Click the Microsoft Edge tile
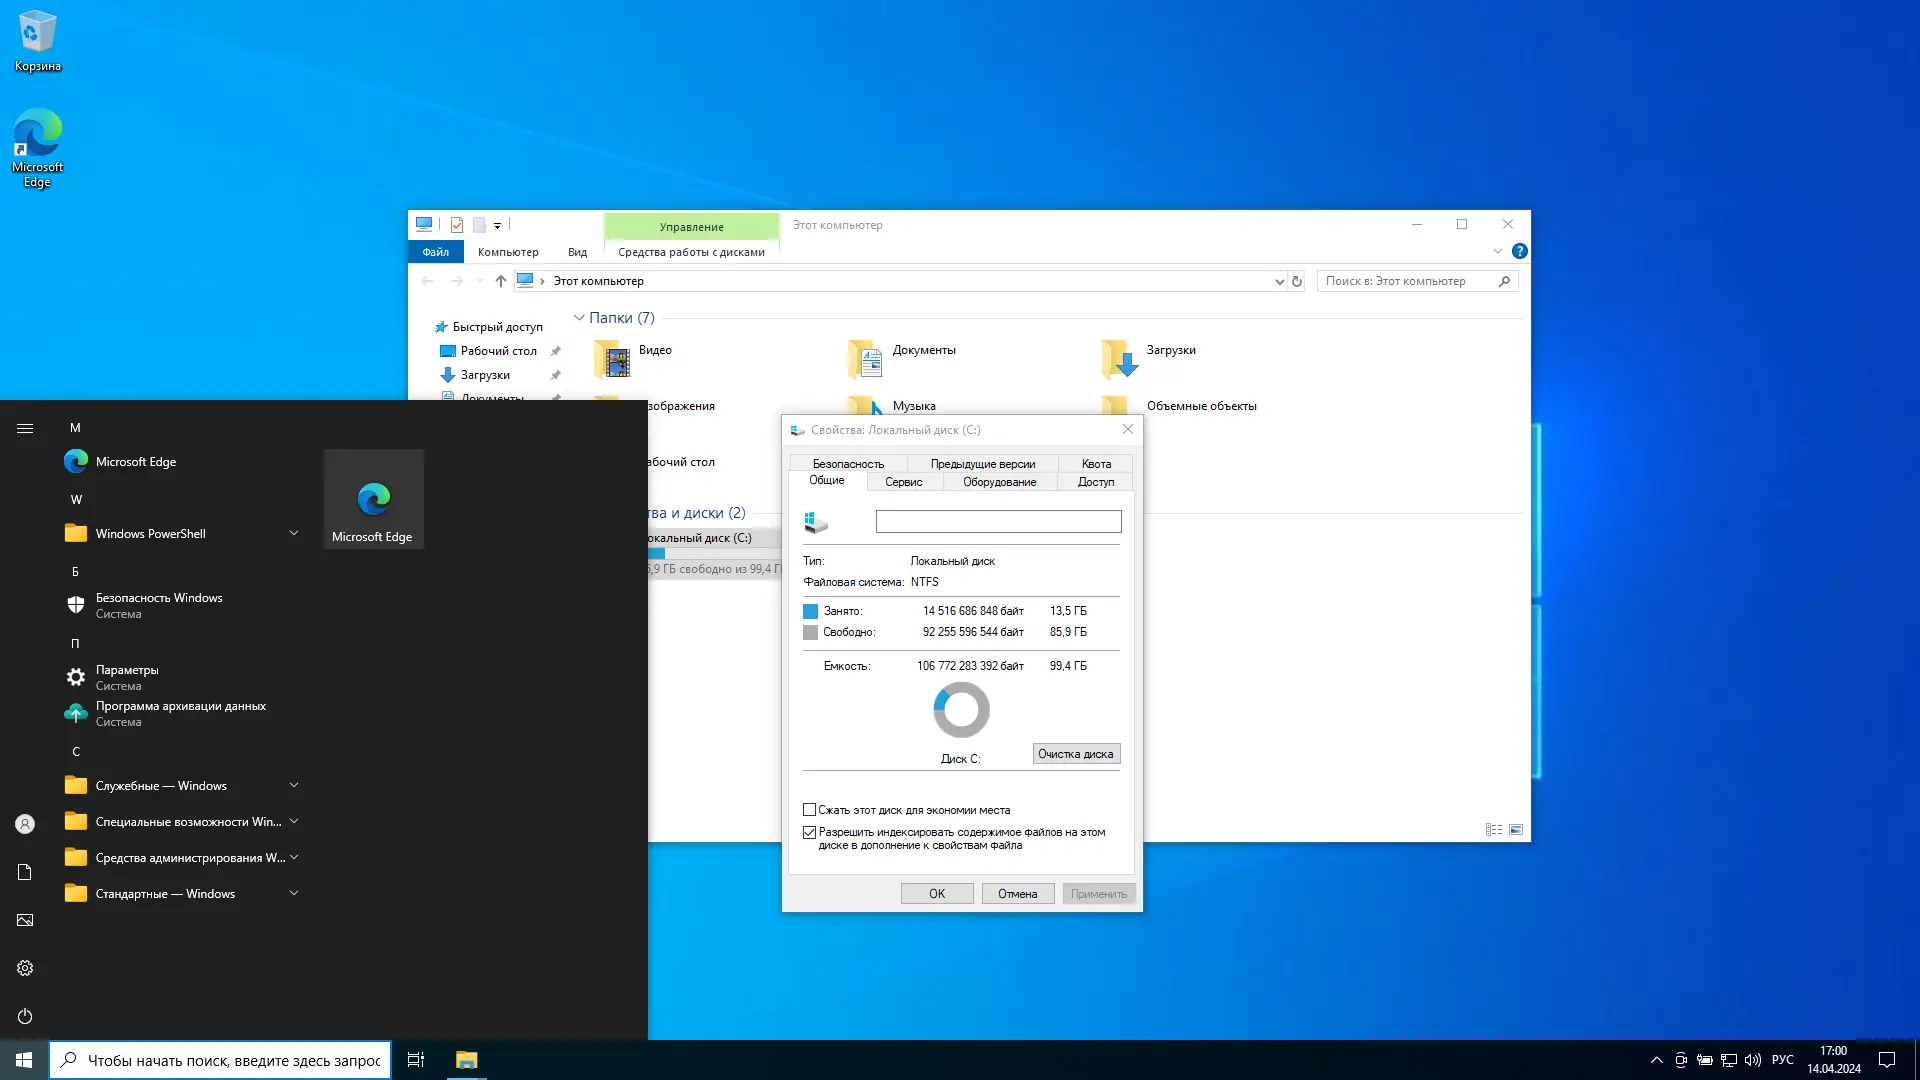The width and height of the screenshot is (1920, 1080). coord(373,499)
